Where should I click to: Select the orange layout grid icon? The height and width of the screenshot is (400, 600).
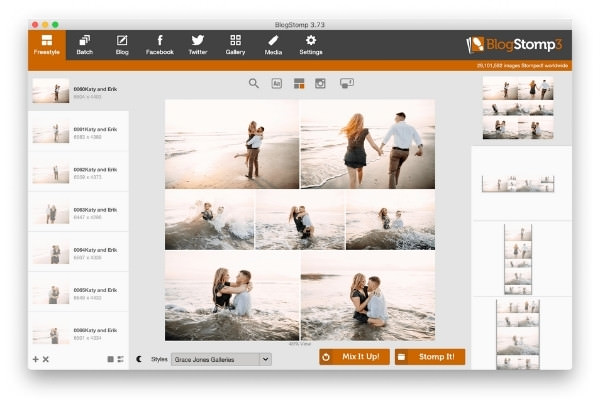pyautogui.click(x=299, y=83)
